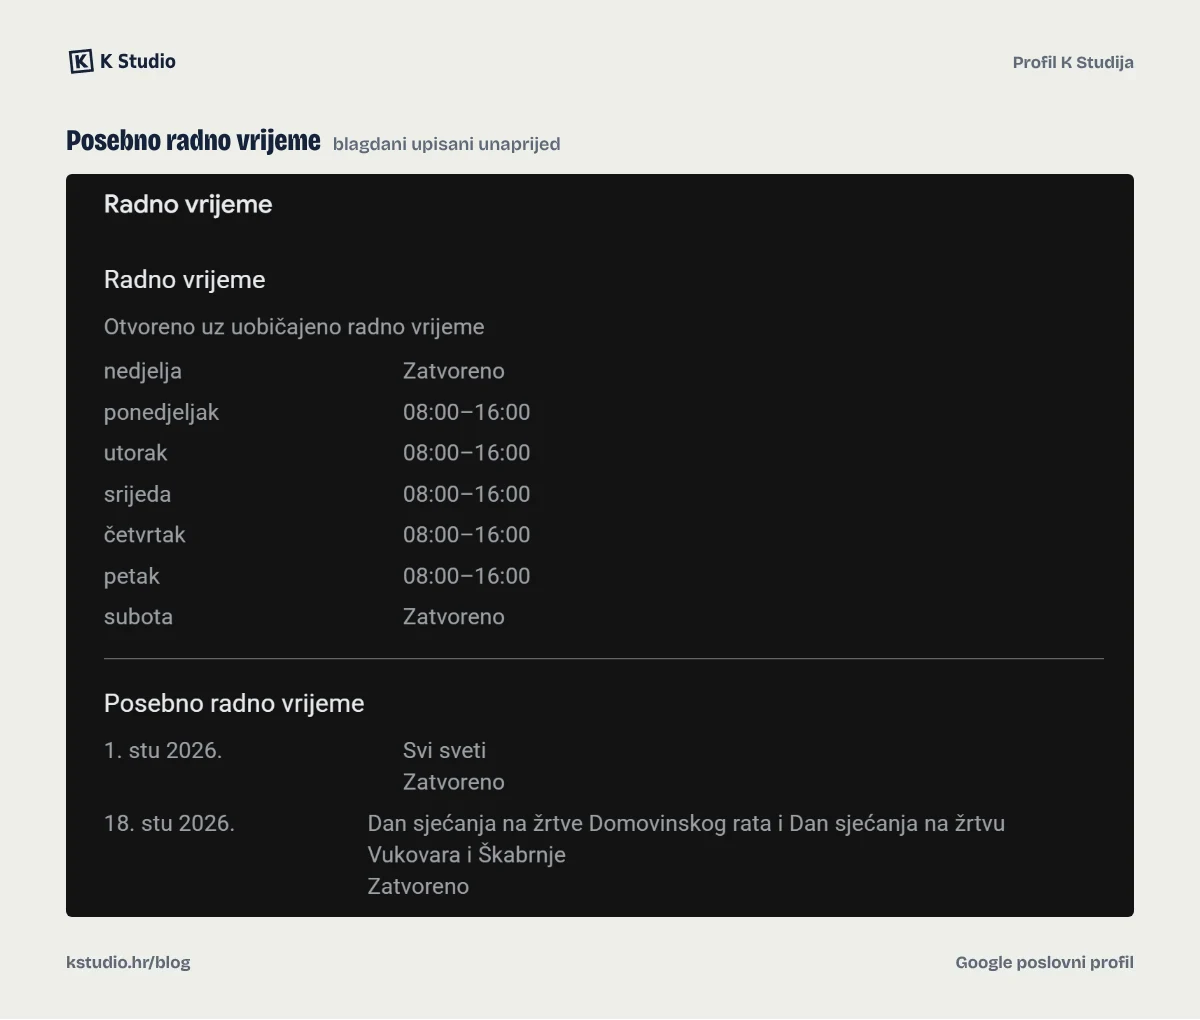Select the srijeda opening hours value
1200x1020 pixels.
click(466, 494)
